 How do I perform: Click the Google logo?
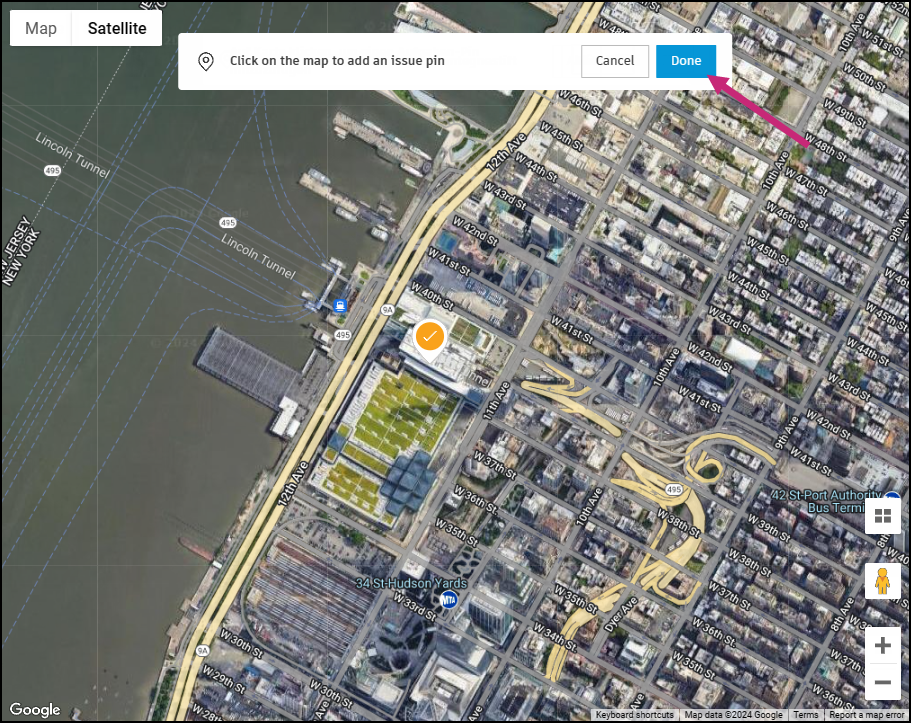click(35, 710)
